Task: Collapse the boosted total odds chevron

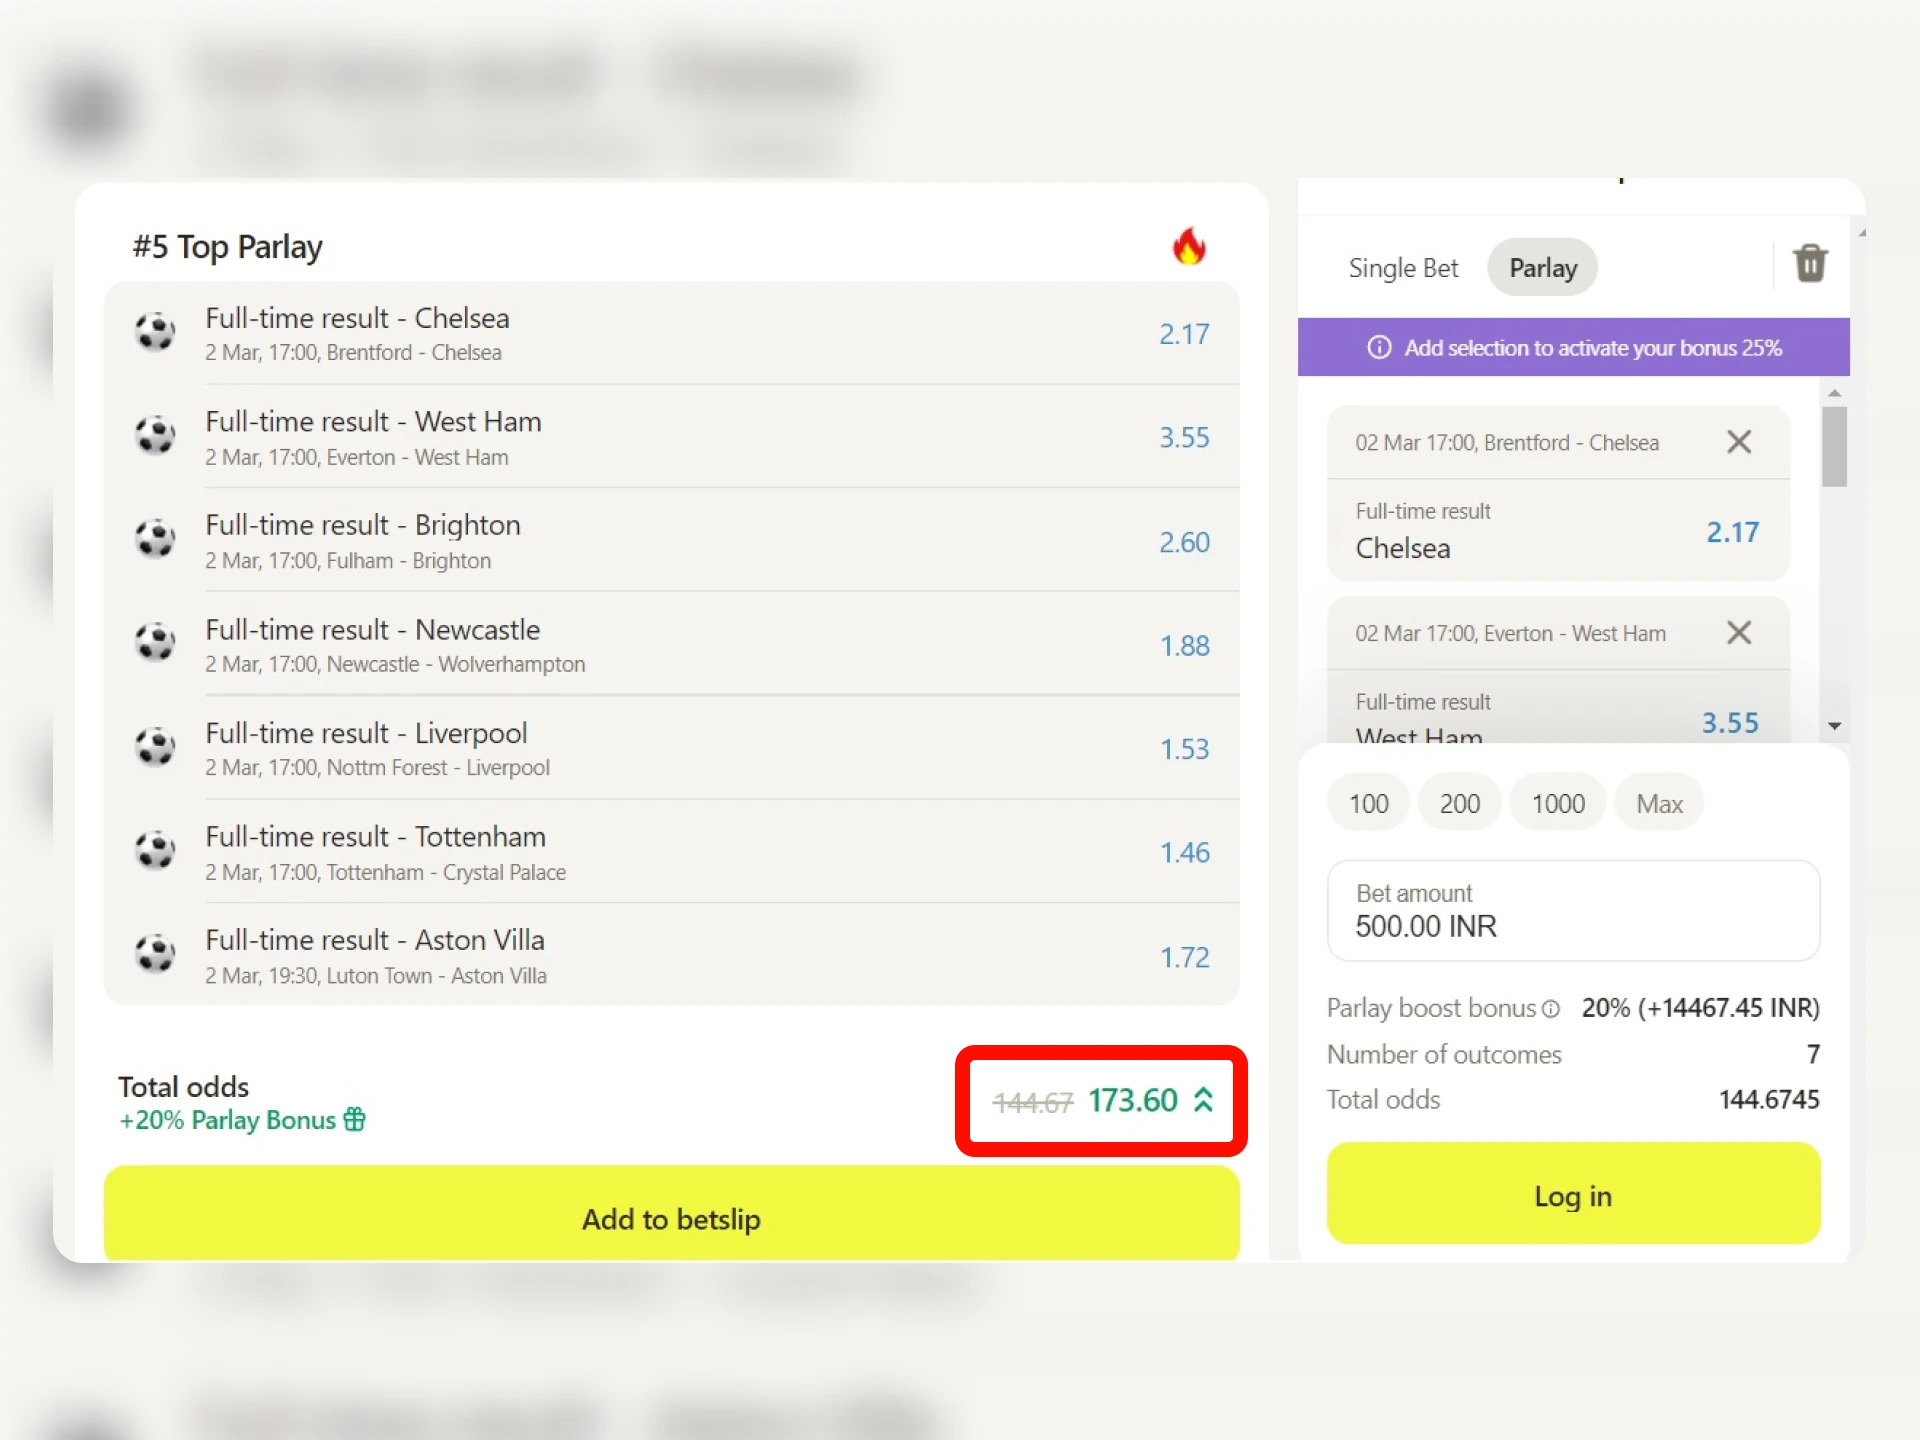Action: 1203,1100
